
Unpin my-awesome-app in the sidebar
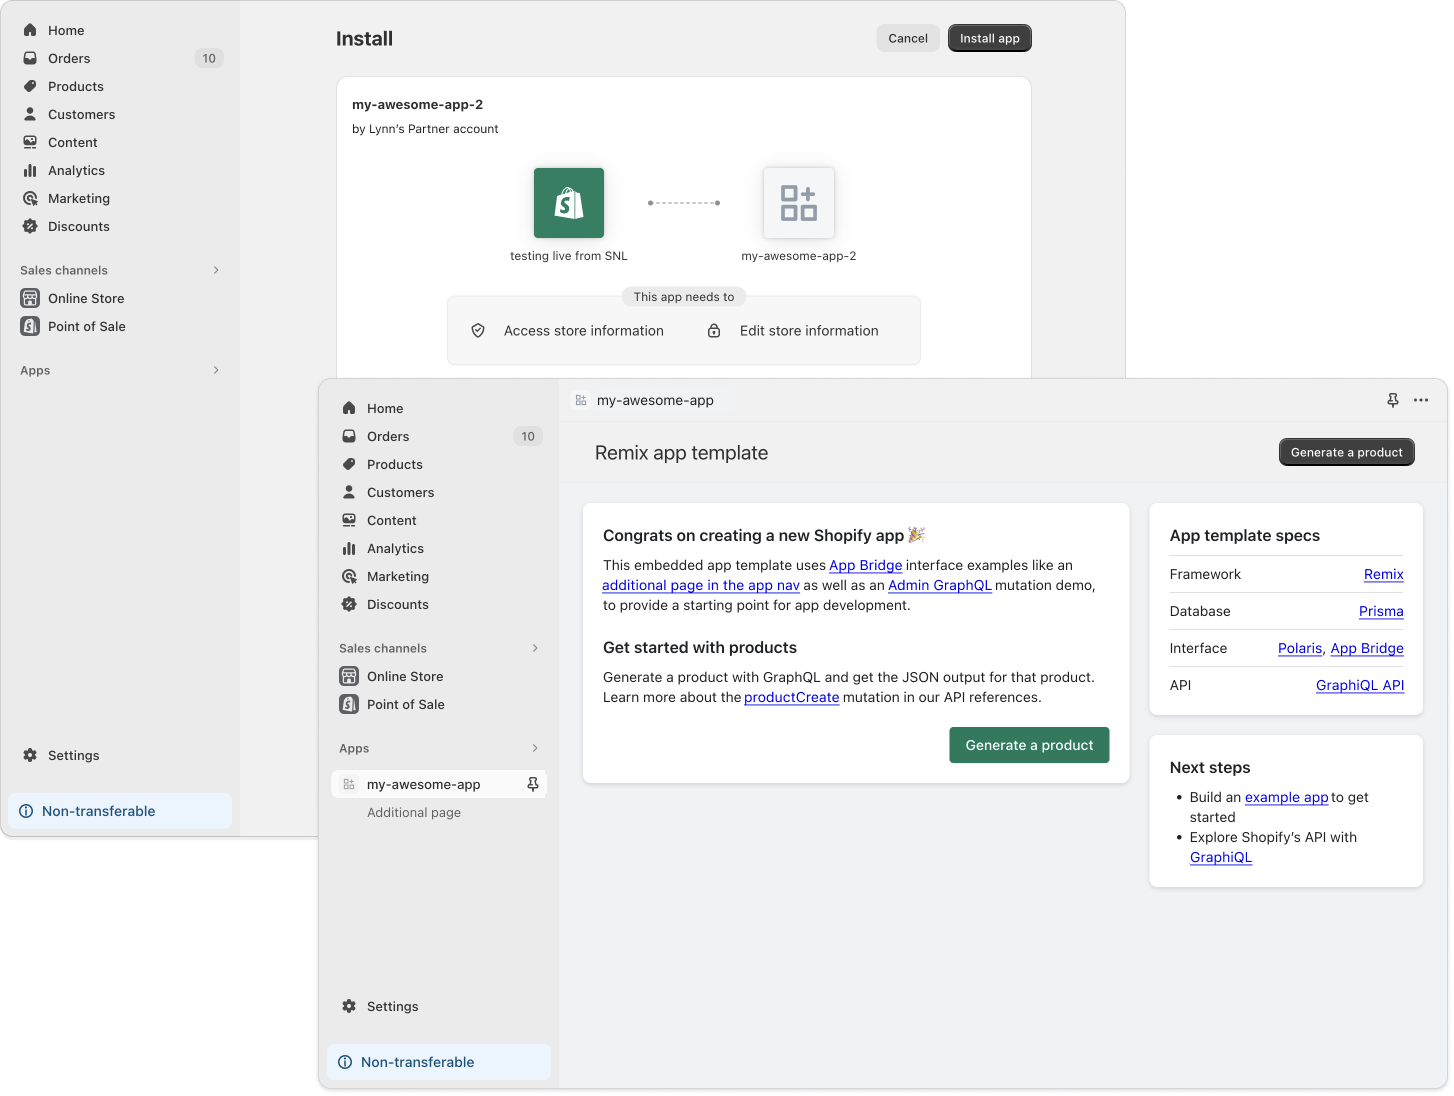[533, 784]
